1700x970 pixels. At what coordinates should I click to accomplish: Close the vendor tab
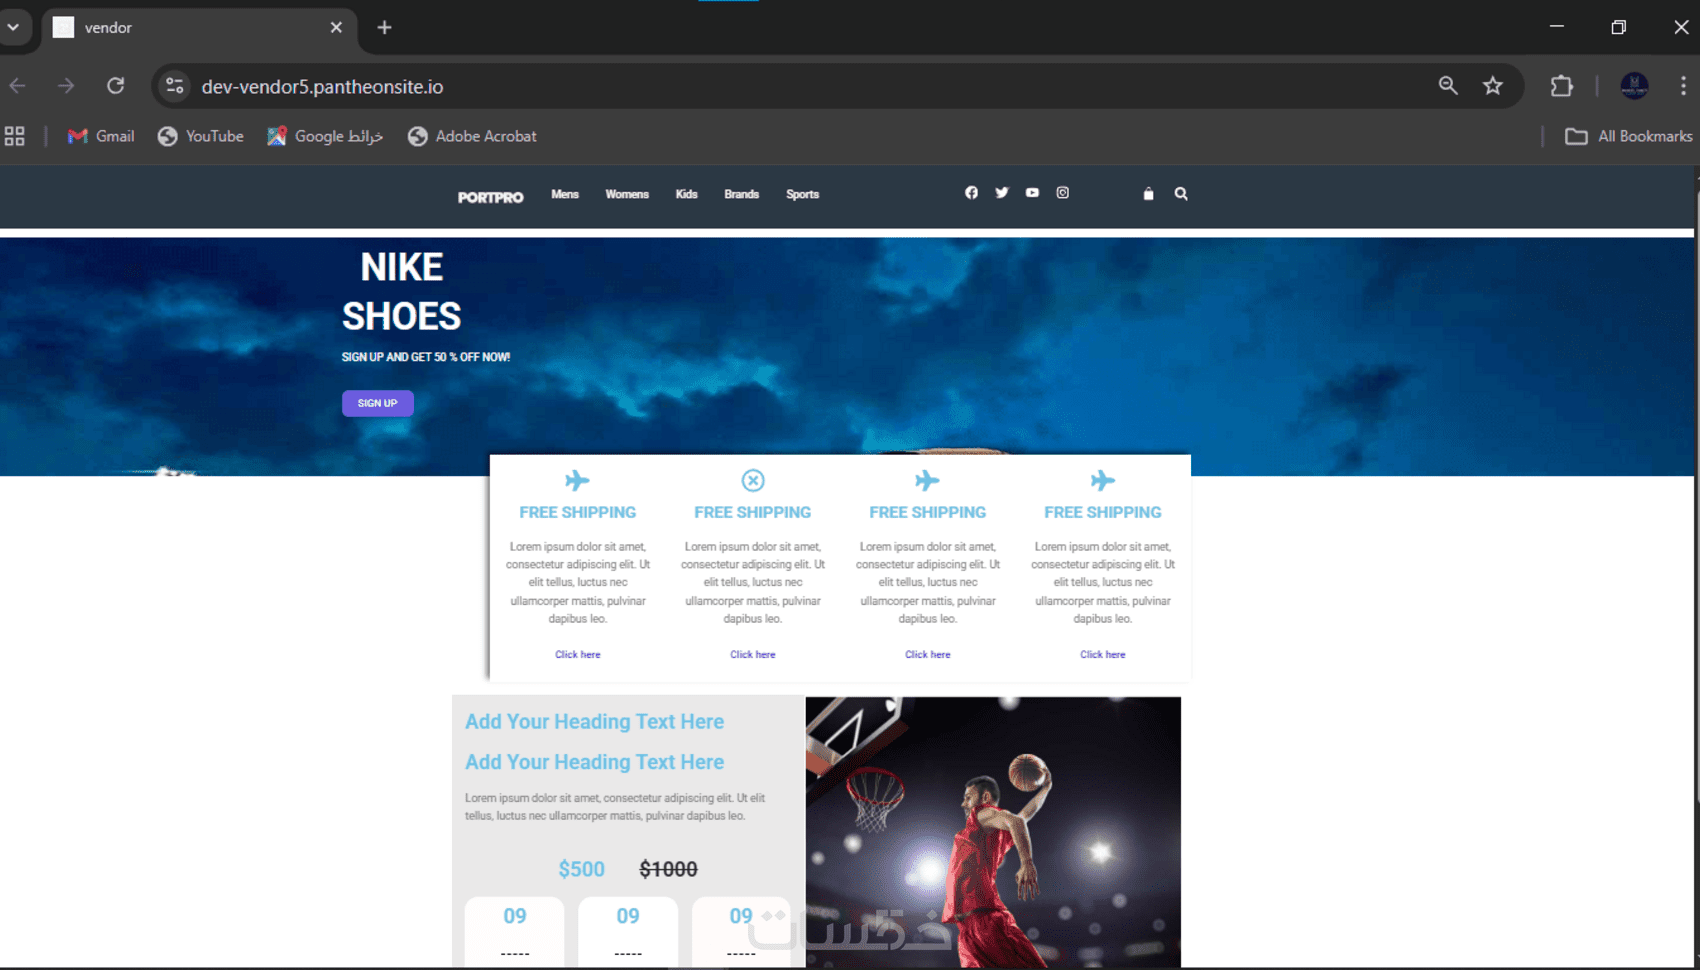tap(336, 28)
